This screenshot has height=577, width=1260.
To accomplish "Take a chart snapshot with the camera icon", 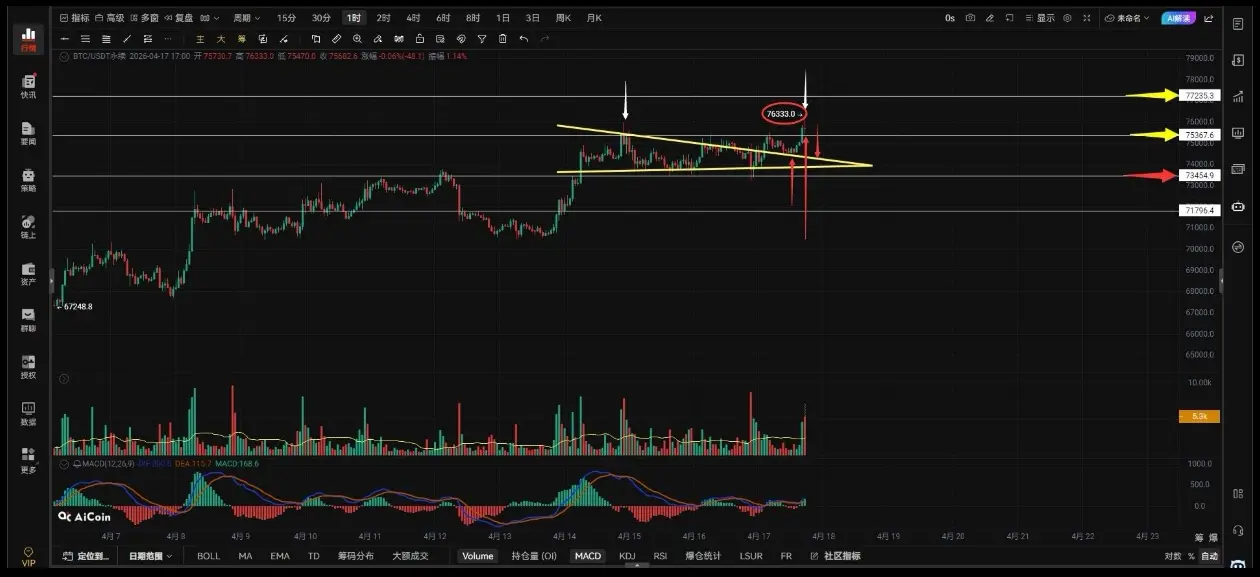I will pyautogui.click(x=970, y=18).
